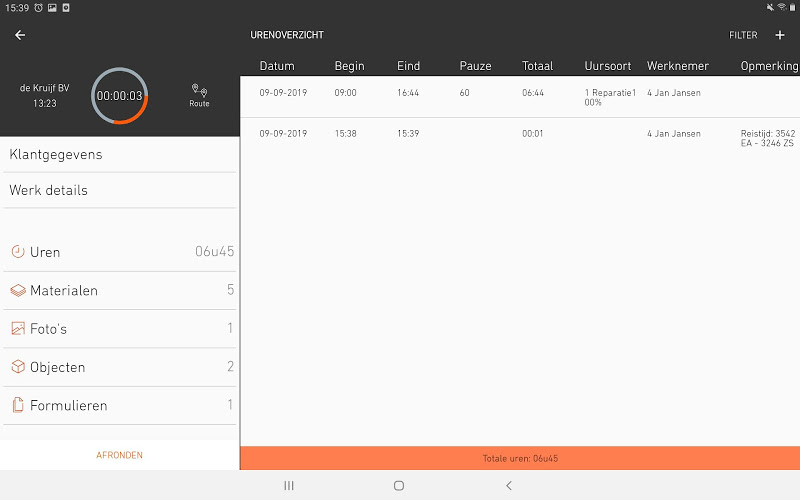Tap the 06u45 hours value

click(x=214, y=251)
